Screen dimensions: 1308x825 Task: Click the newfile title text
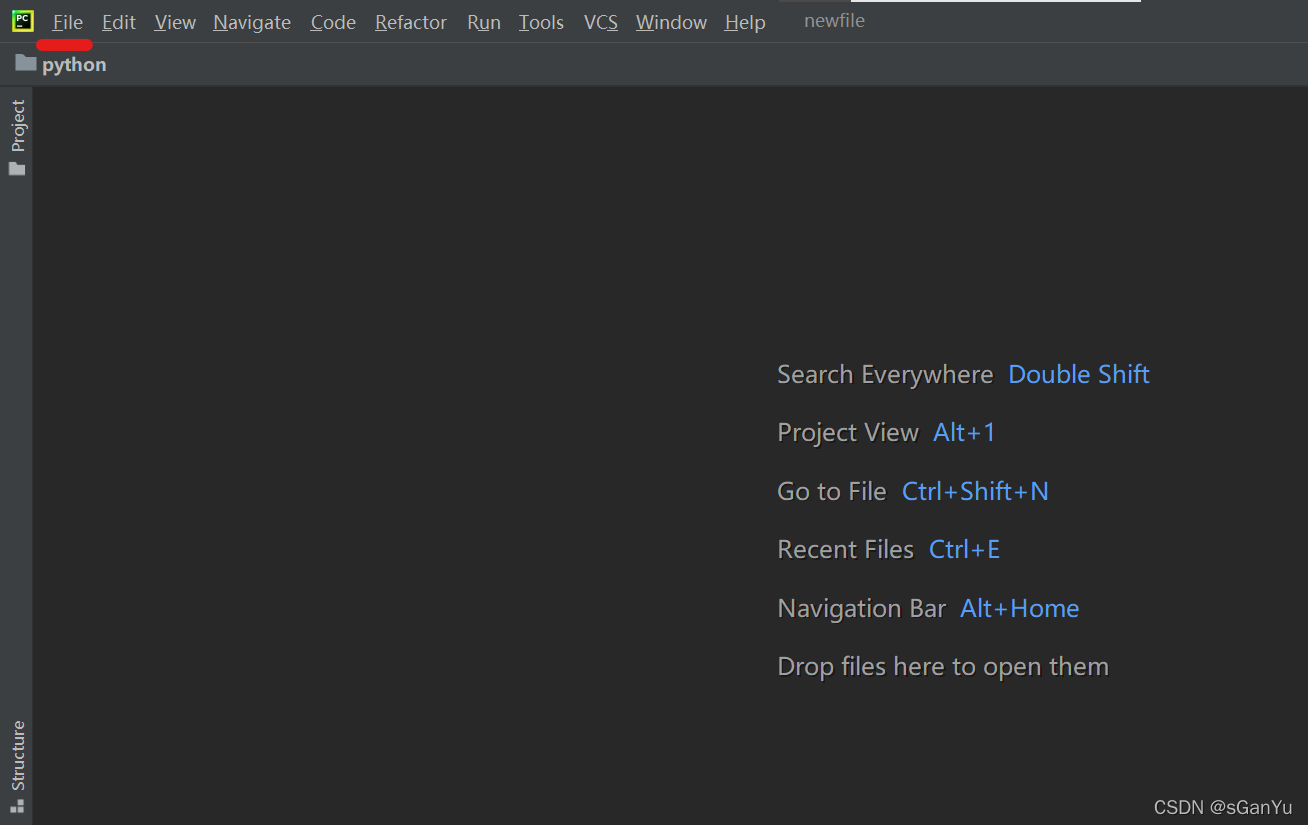pyautogui.click(x=834, y=21)
